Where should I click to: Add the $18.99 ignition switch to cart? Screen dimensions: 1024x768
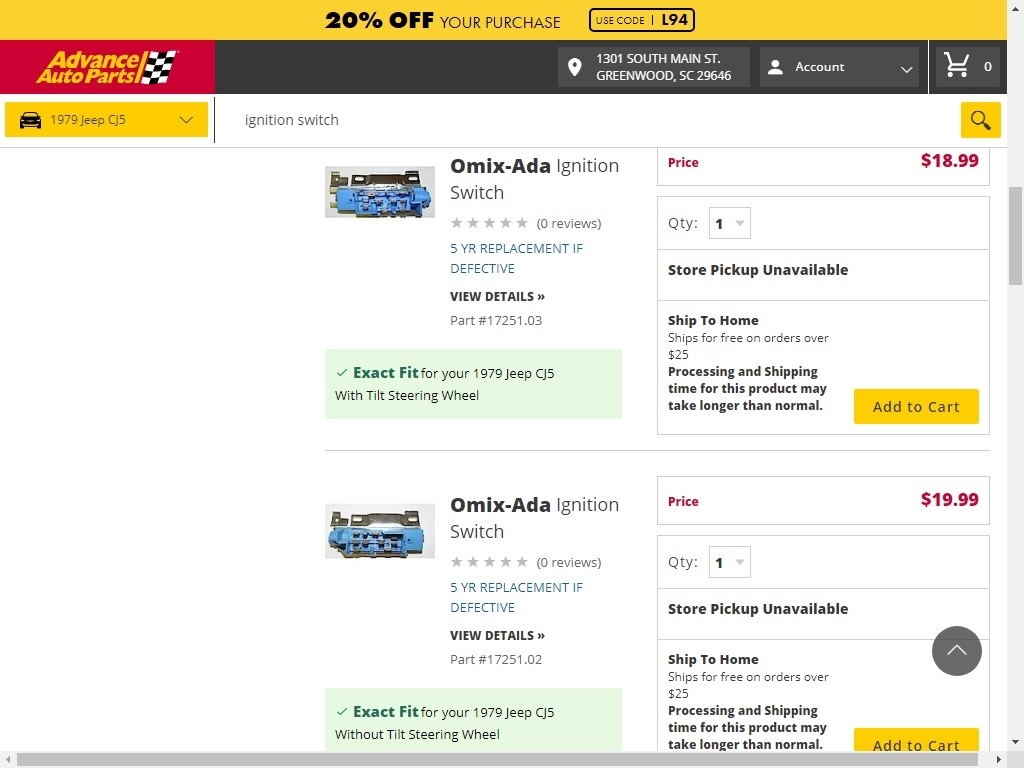[x=916, y=407]
